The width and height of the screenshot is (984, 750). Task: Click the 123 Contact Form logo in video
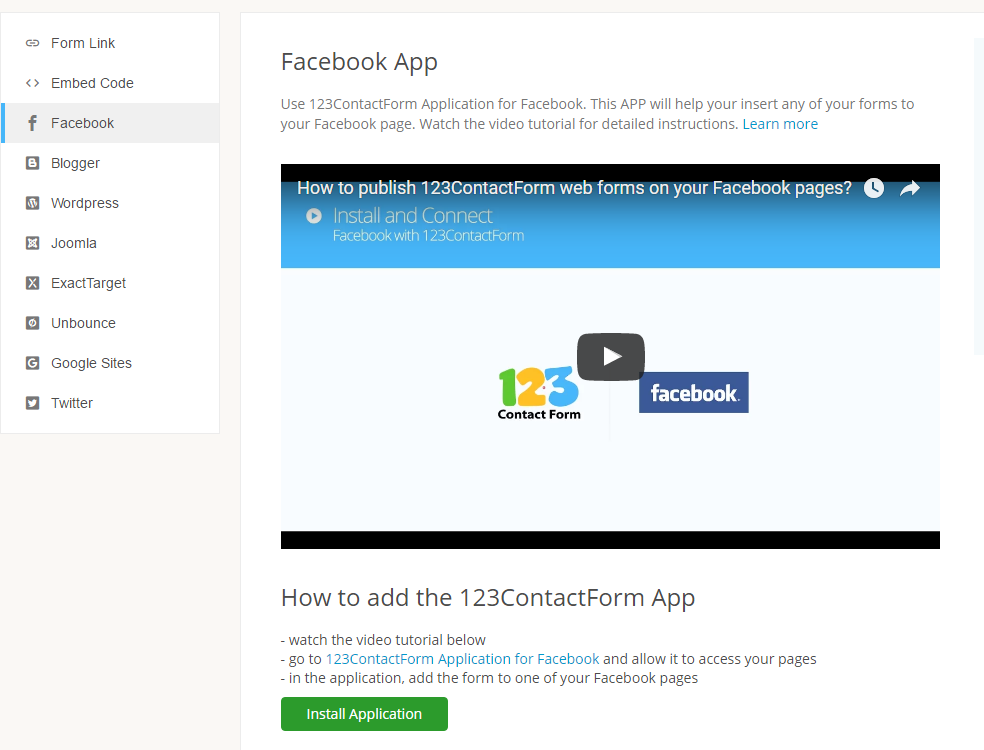point(539,394)
